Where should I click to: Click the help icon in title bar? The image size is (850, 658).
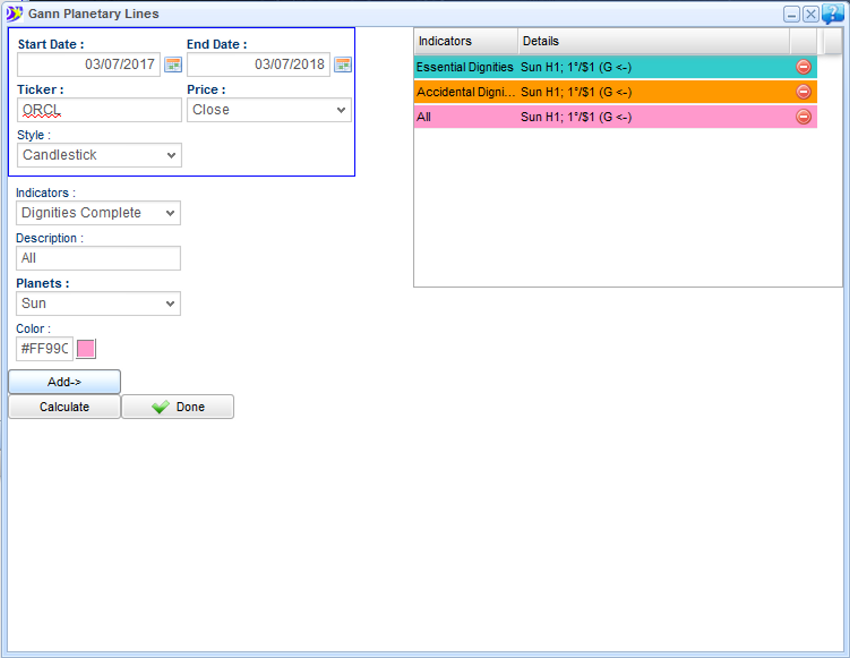point(833,14)
